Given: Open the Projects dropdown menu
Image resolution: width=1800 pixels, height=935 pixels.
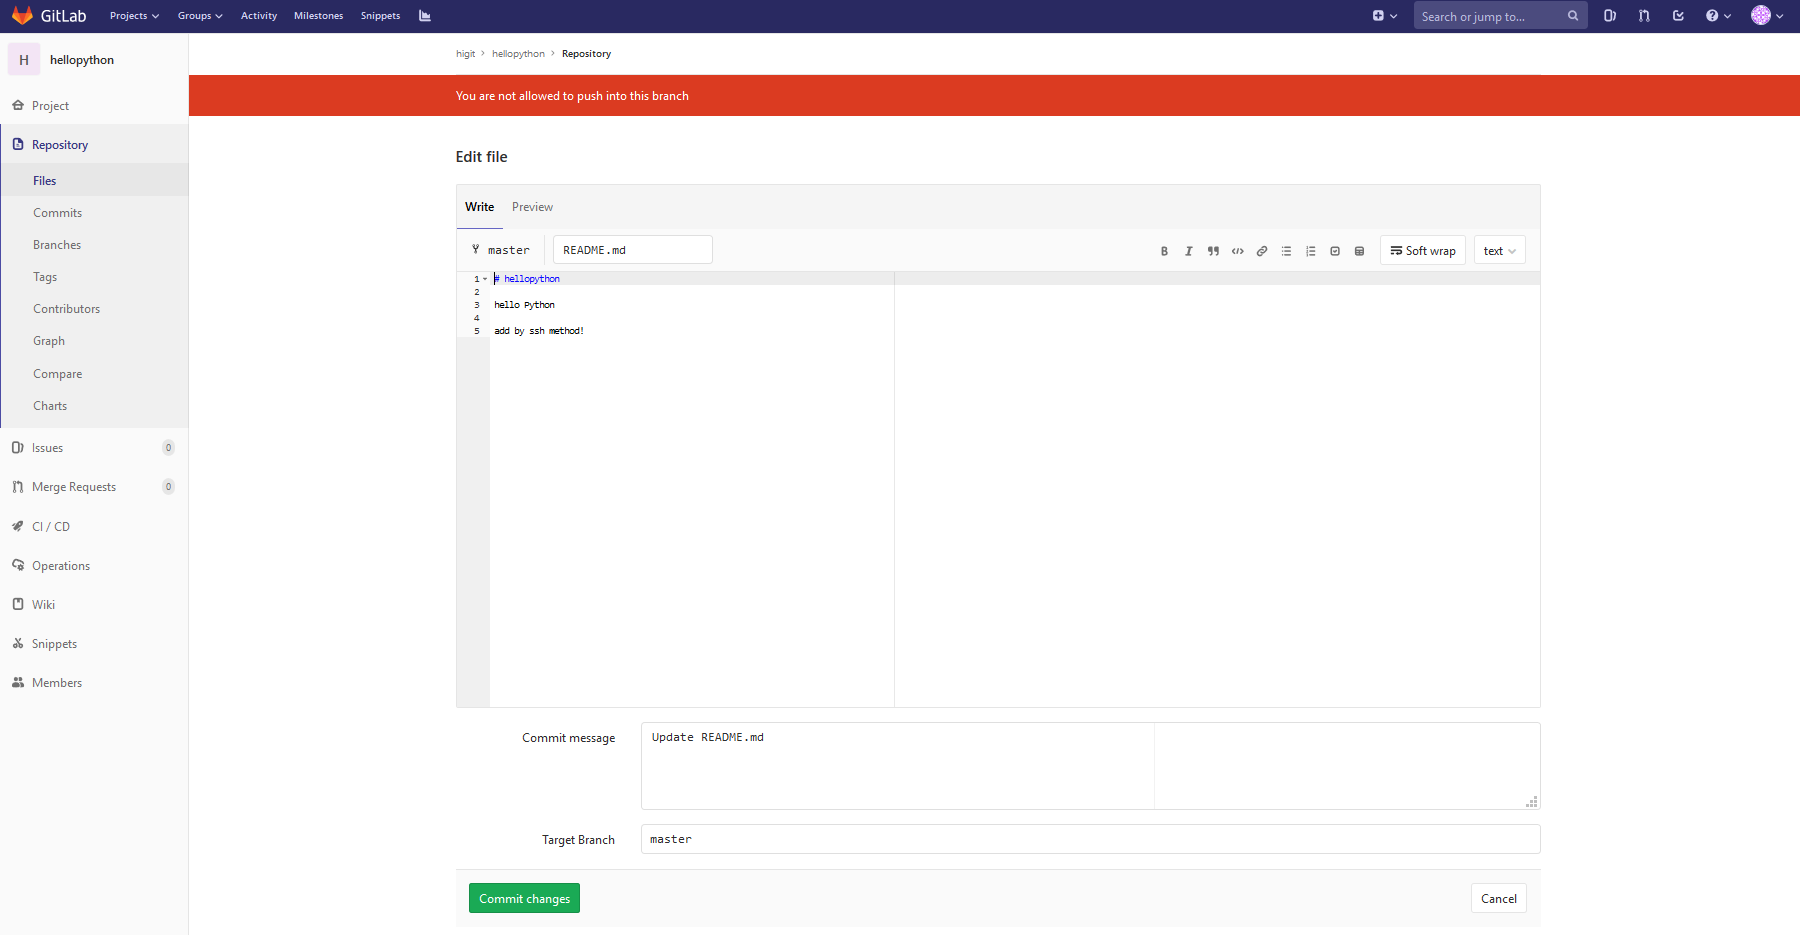Looking at the screenshot, I should (134, 16).
